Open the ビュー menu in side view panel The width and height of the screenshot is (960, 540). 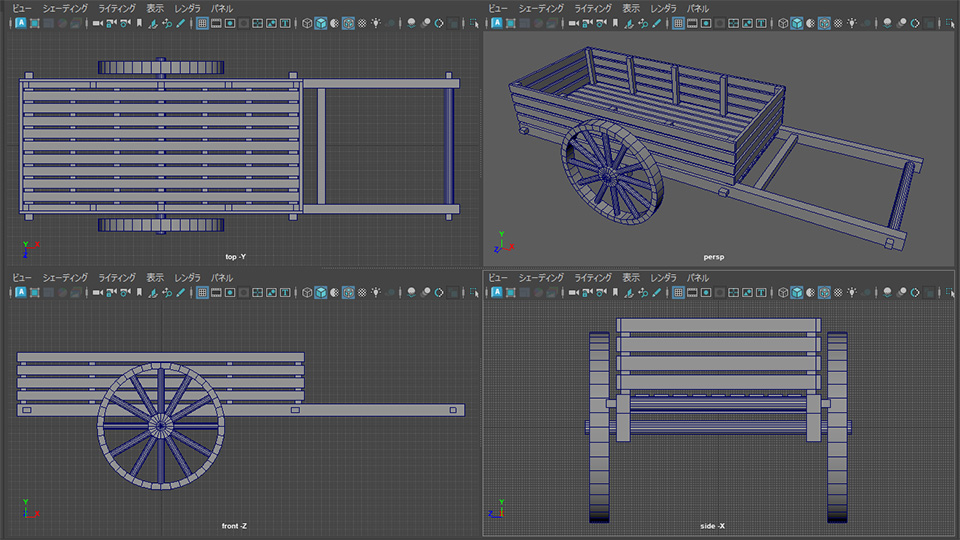(498, 277)
